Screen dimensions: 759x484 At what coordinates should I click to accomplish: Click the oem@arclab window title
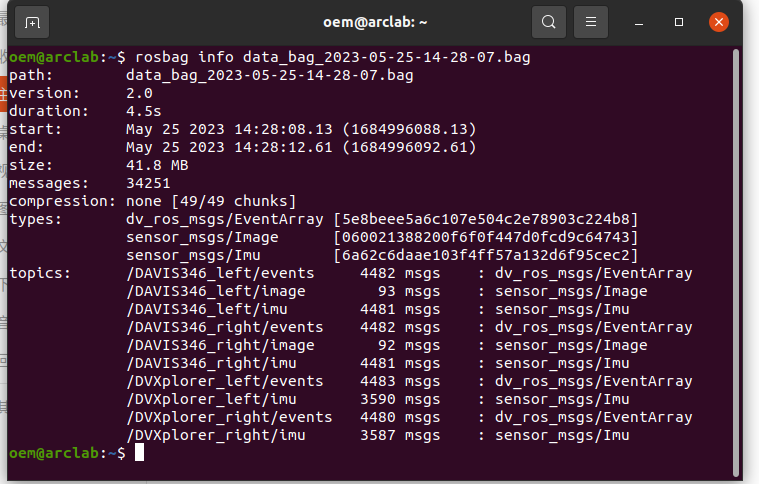[x=375, y=23]
